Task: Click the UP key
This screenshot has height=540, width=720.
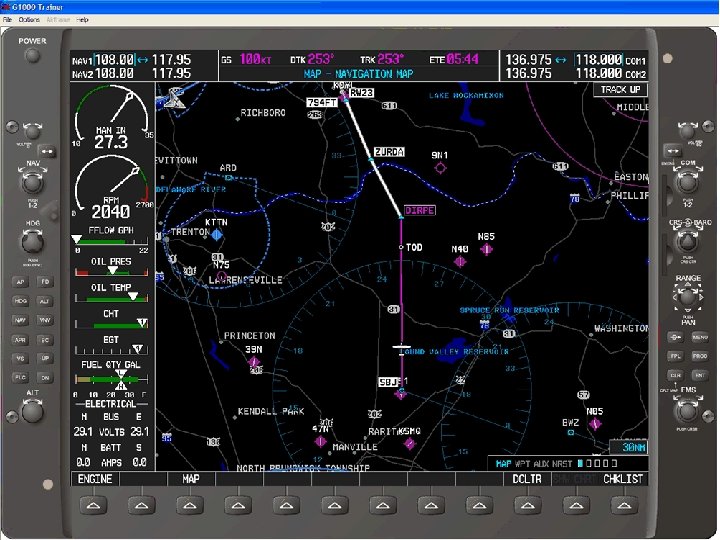Action: (45, 358)
